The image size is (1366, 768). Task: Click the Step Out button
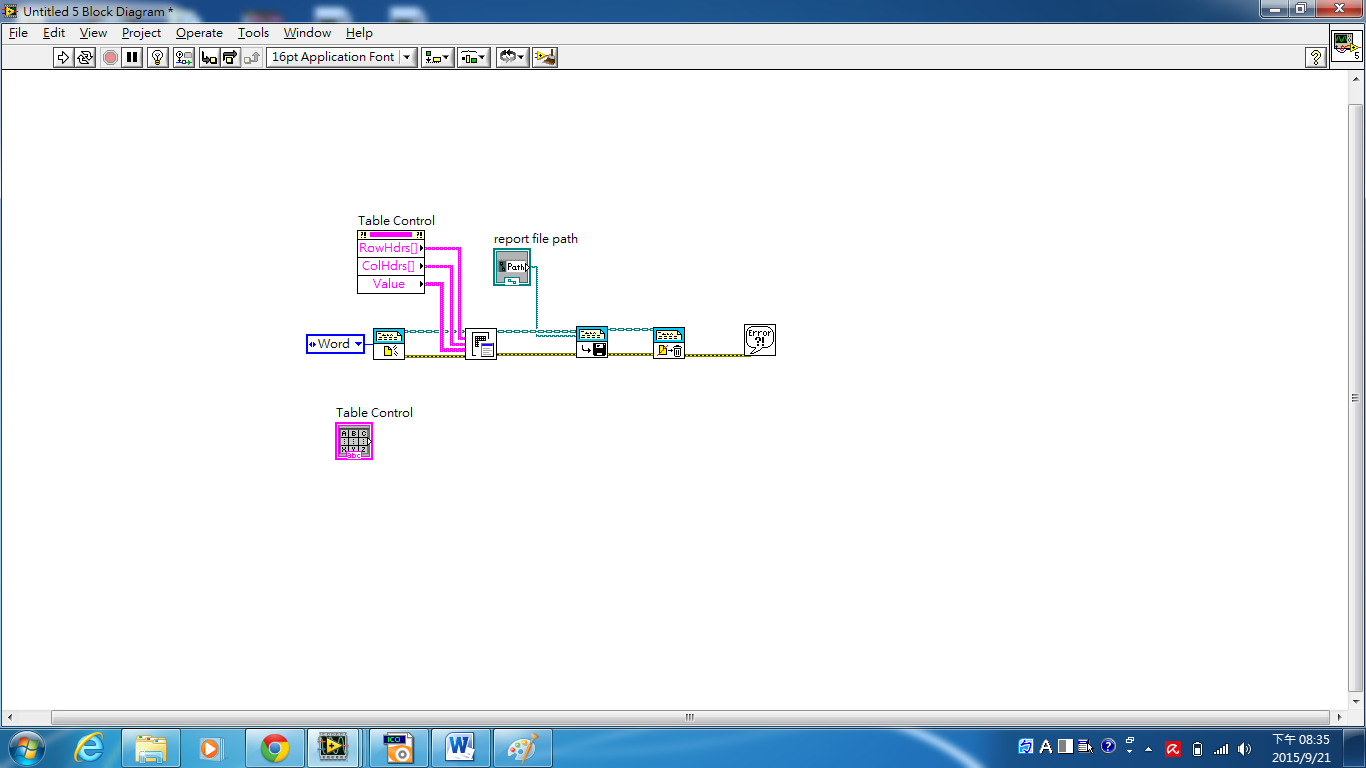(x=251, y=58)
